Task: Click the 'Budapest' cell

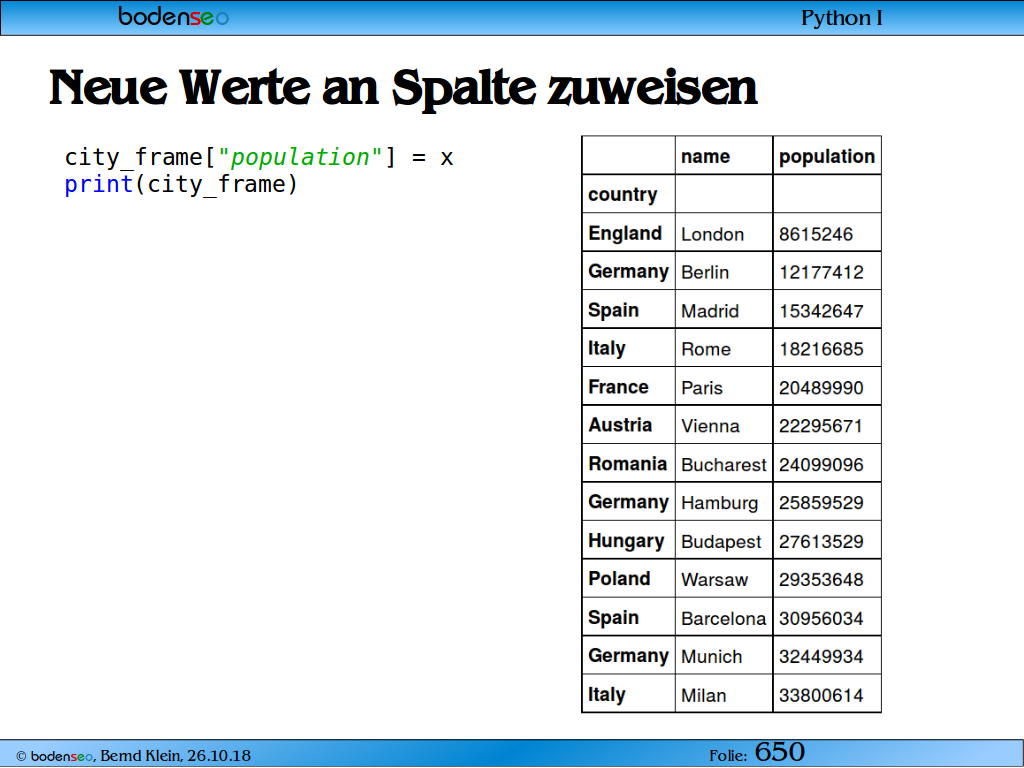Action: pos(720,542)
